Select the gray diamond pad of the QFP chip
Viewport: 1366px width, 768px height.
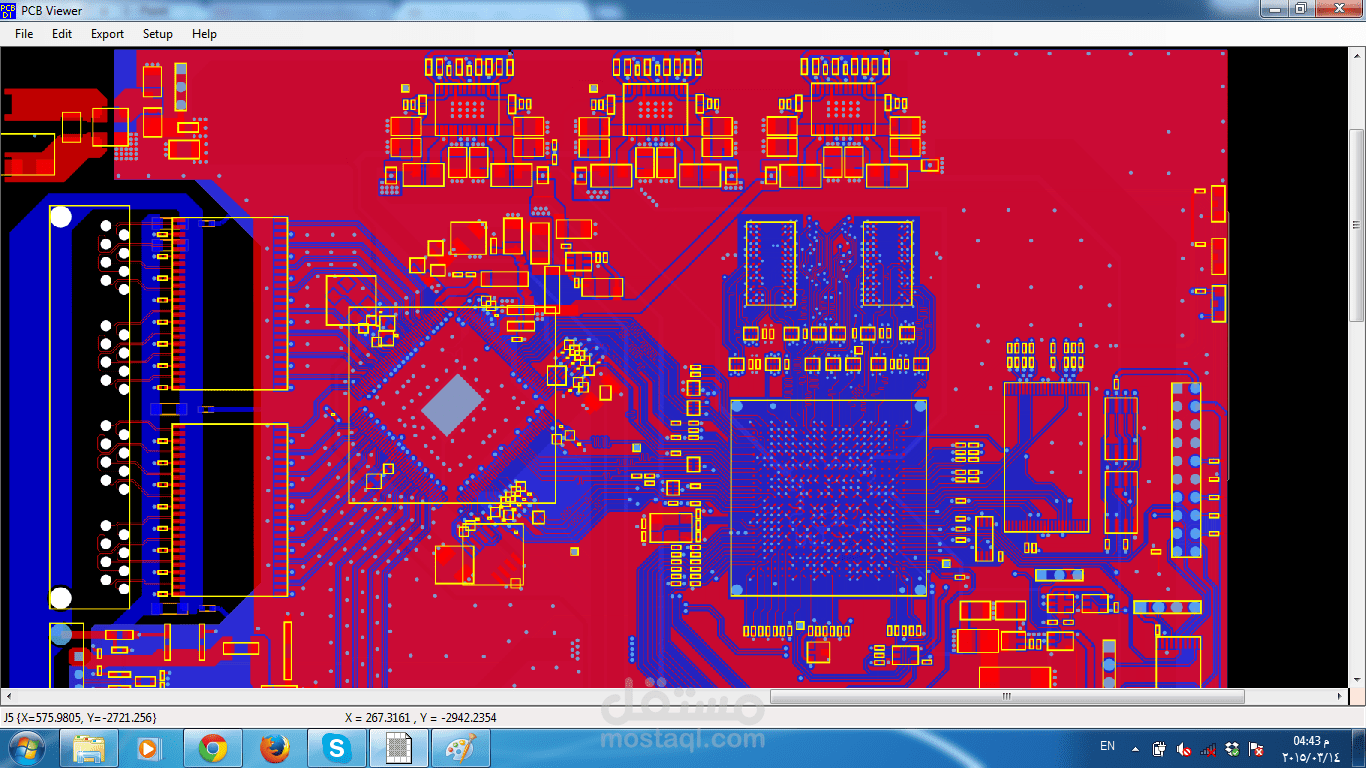pos(452,405)
